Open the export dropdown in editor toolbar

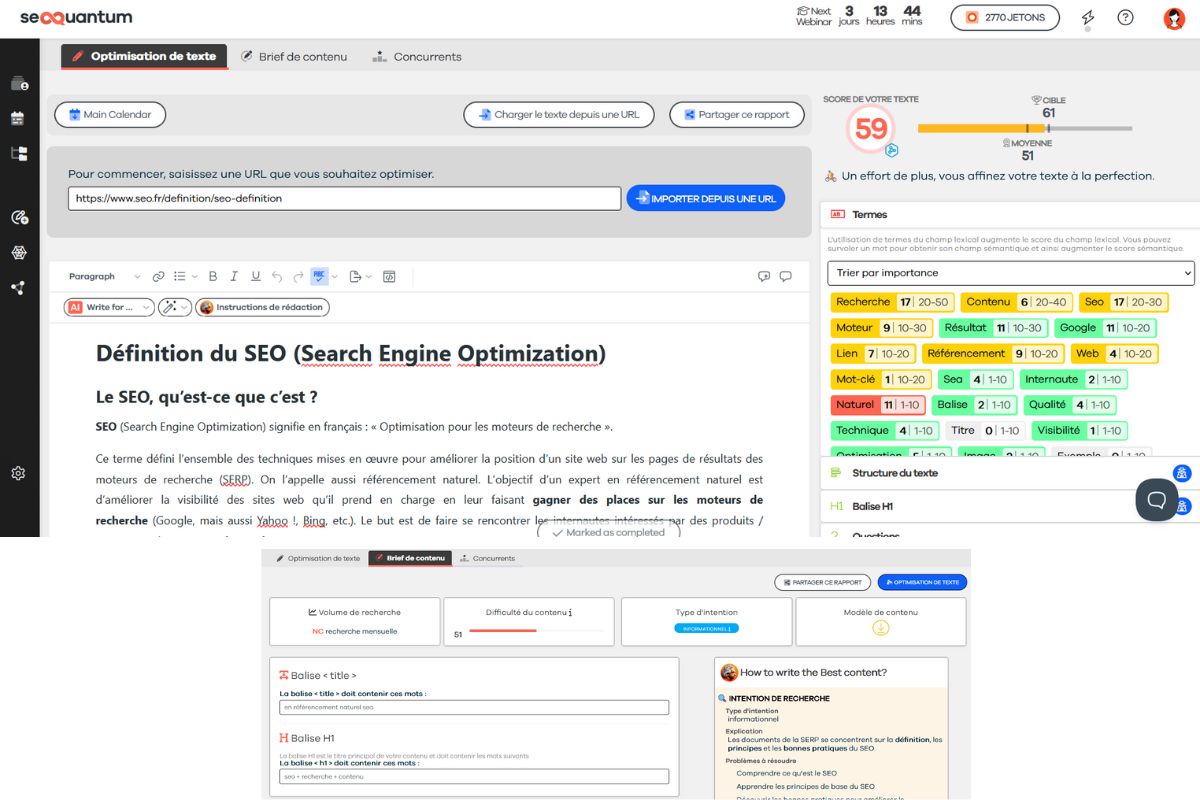click(360, 276)
